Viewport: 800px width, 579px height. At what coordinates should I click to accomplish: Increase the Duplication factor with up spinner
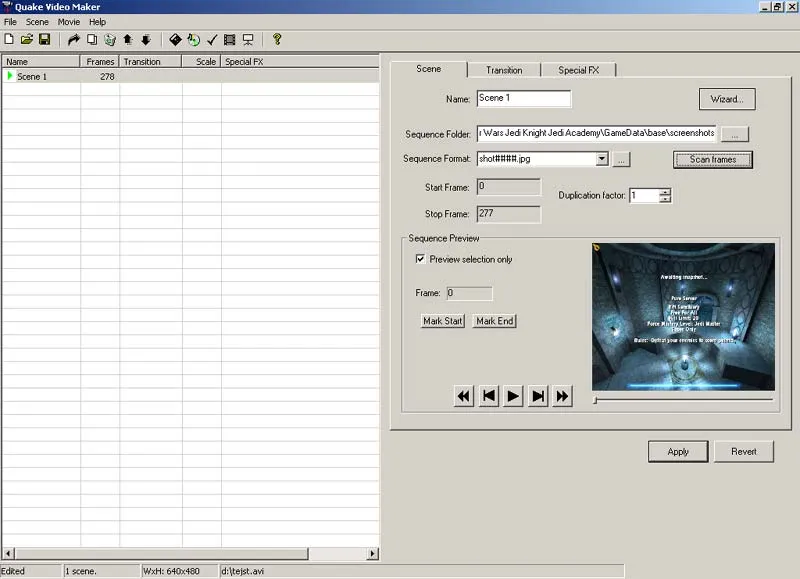point(665,192)
